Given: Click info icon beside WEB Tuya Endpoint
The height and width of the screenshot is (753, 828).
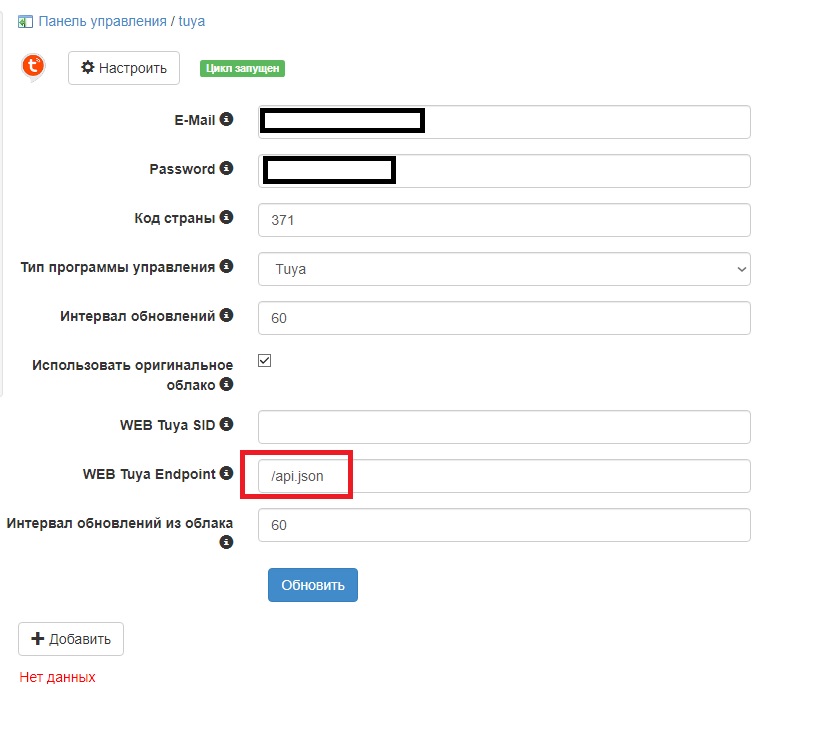Looking at the screenshot, I should (x=227, y=473).
